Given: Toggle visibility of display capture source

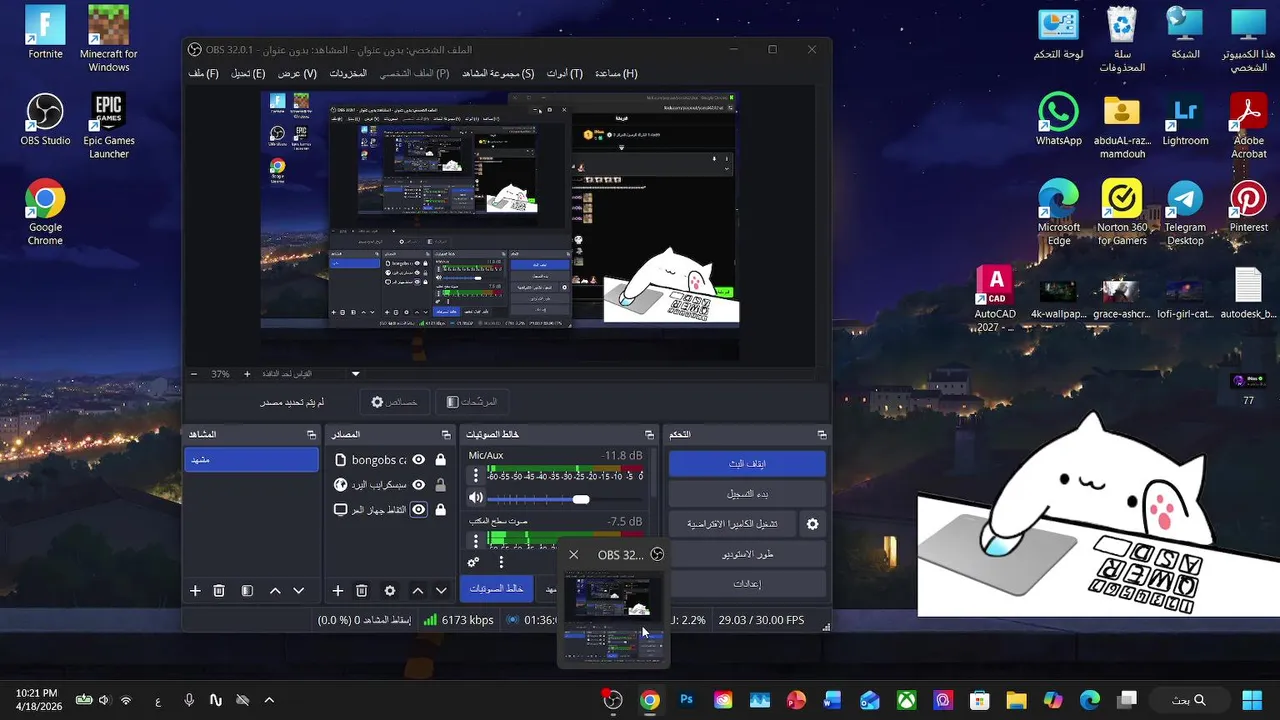Looking at the screenshot, I should 419,510.
